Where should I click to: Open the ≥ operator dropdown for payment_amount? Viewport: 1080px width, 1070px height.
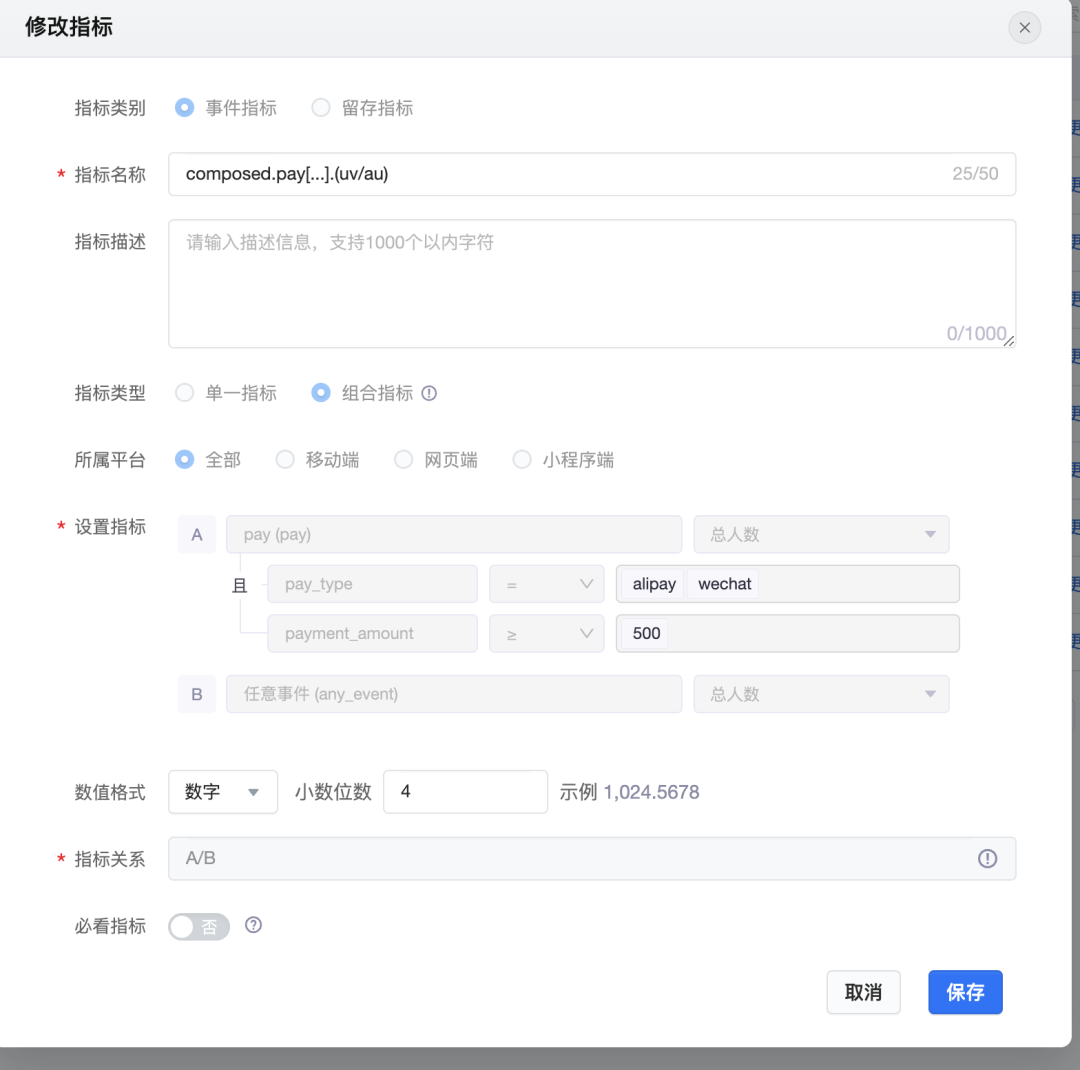pos(546,634)
